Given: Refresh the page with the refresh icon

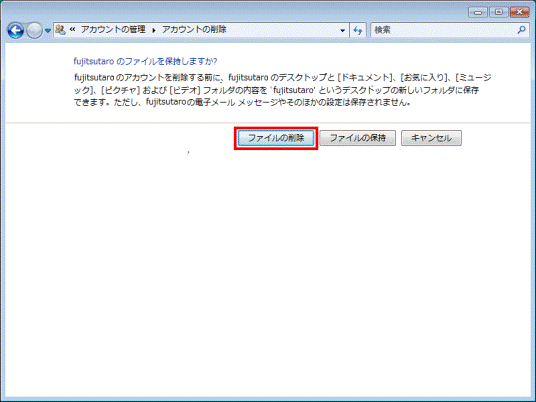Looking at the screenshot, I should (358, 30).
